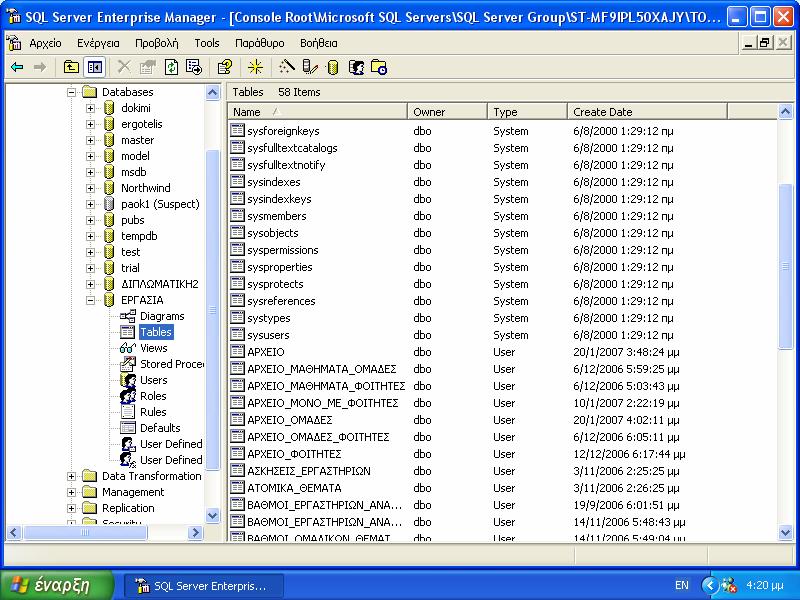Open the έναρξη Start button
The width and height of the screenshot is (800, 600).
click(x=57, y=585)
